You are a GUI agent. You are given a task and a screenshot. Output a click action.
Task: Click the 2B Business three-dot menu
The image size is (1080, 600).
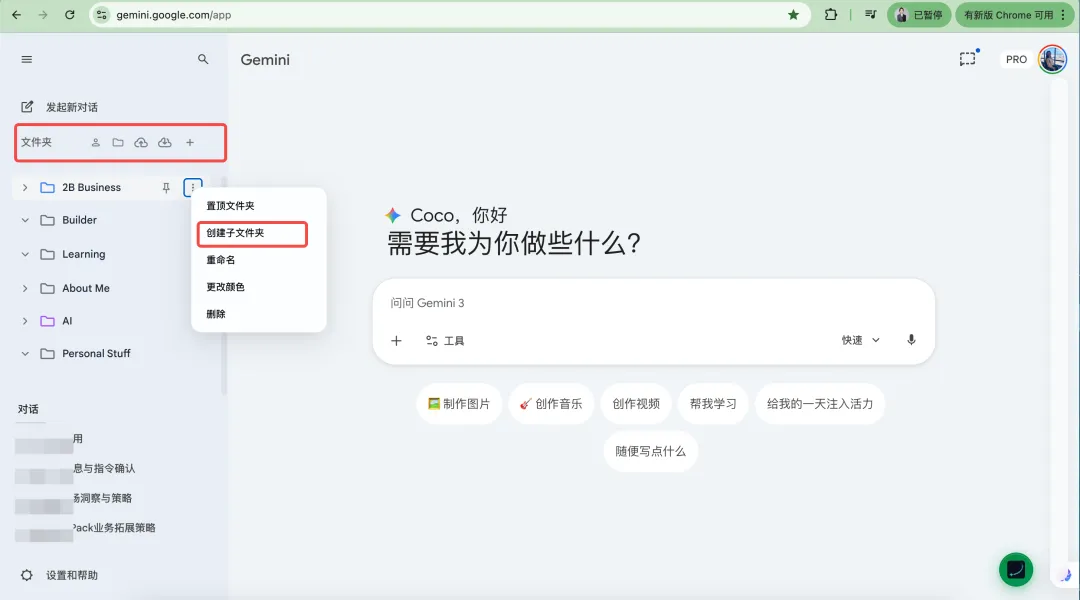(x=193, y=187)
